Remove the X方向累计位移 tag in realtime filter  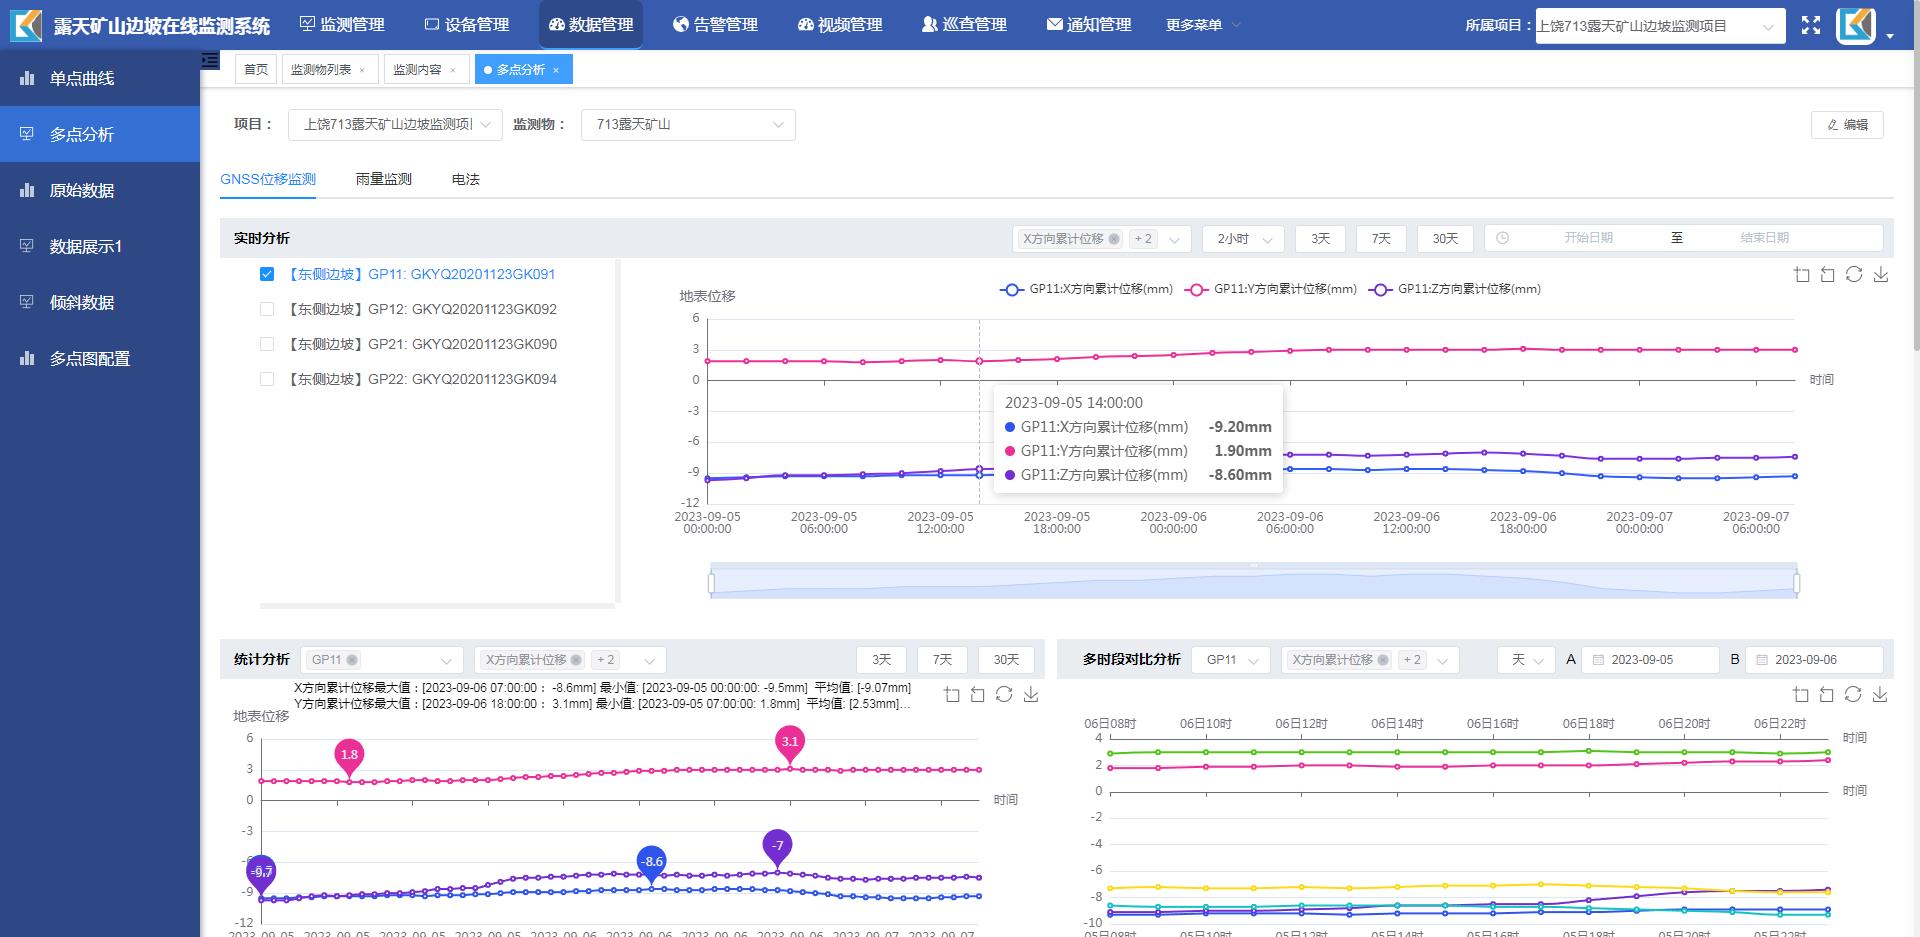[1114, 239]
